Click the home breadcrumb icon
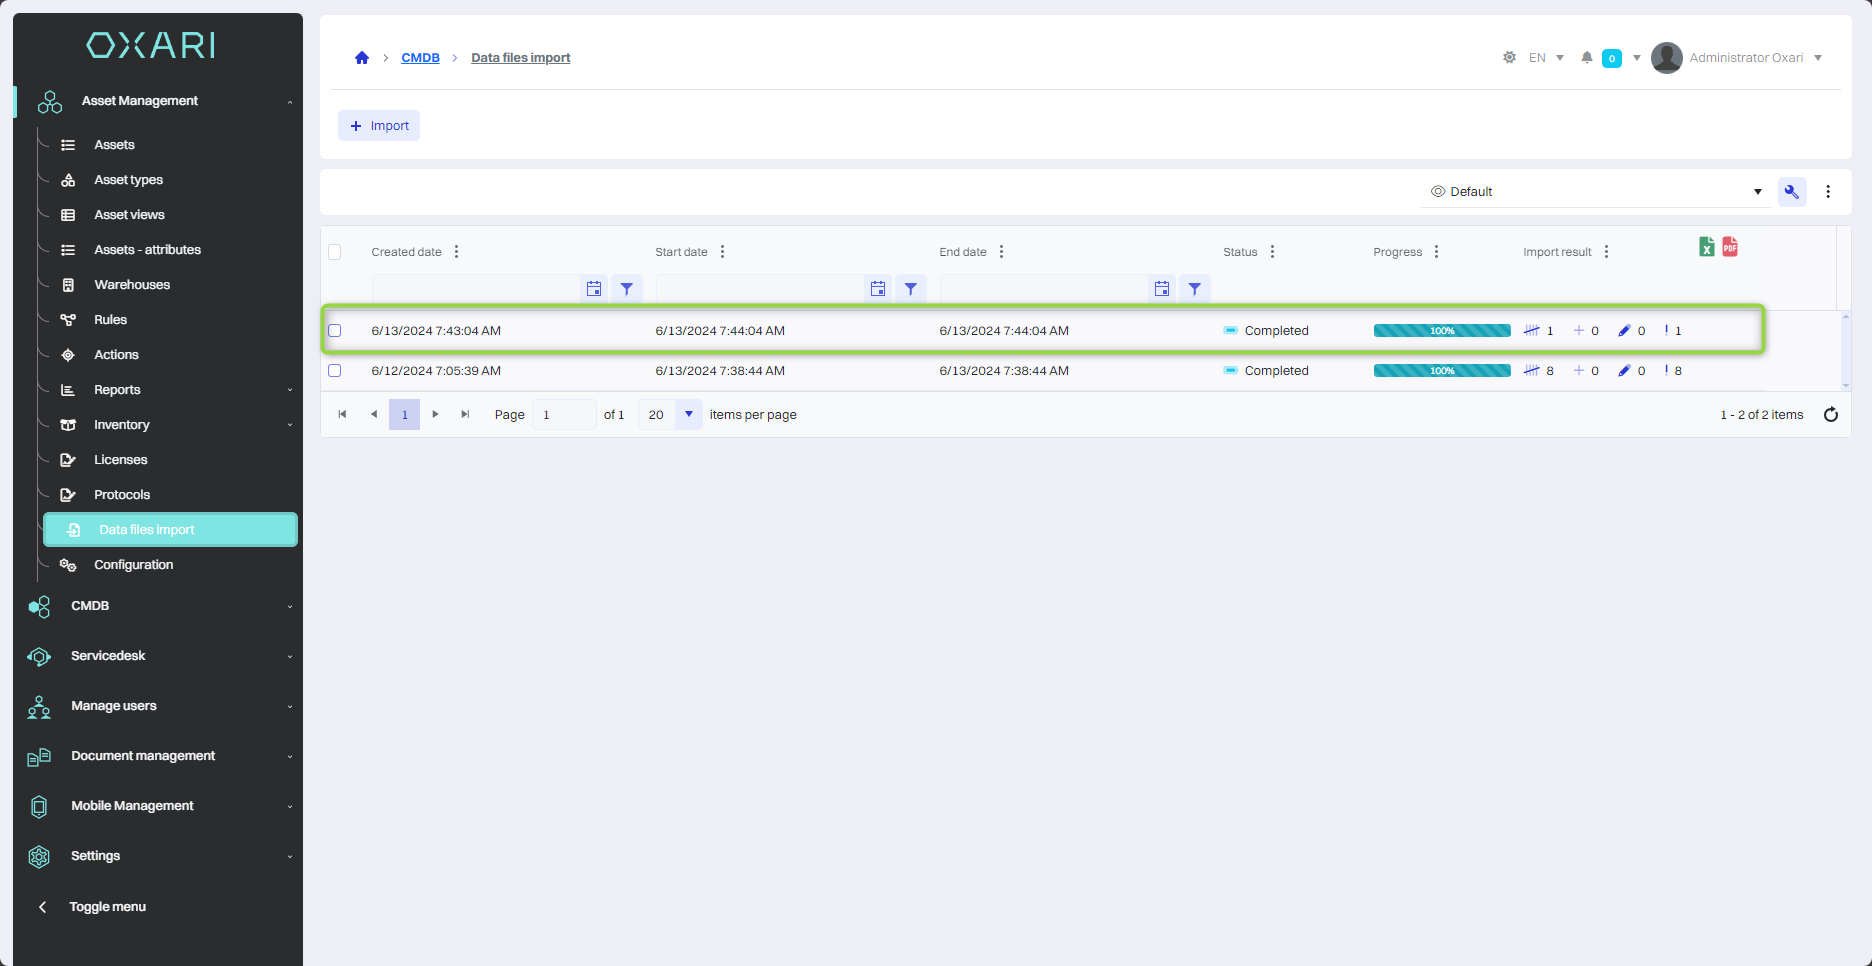The height and width of the screenshot is (966, 1872). 362,58
